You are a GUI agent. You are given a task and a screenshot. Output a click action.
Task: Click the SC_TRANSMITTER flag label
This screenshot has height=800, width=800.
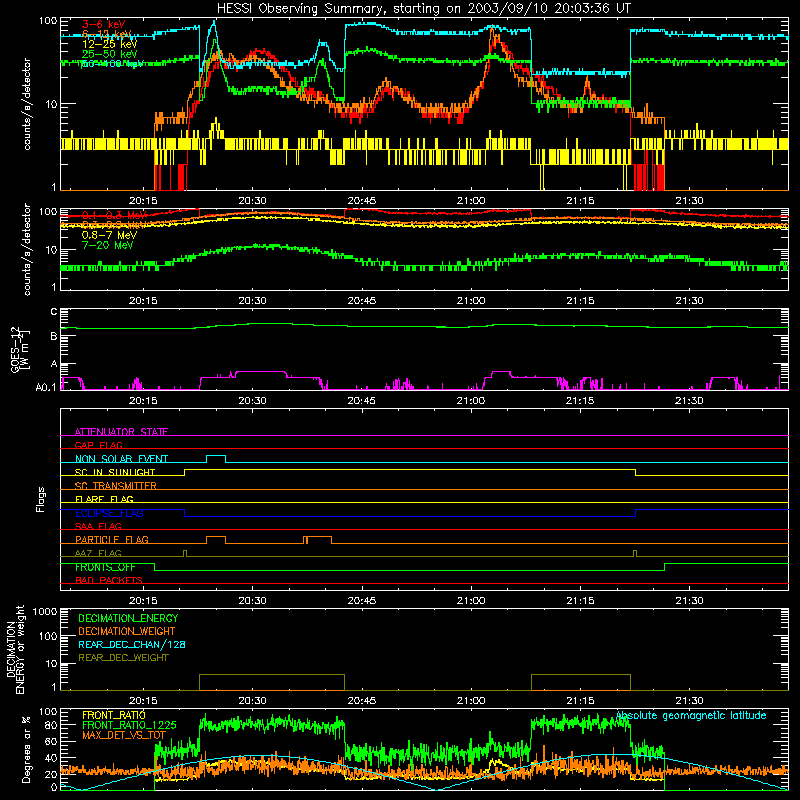click(116, 486)
